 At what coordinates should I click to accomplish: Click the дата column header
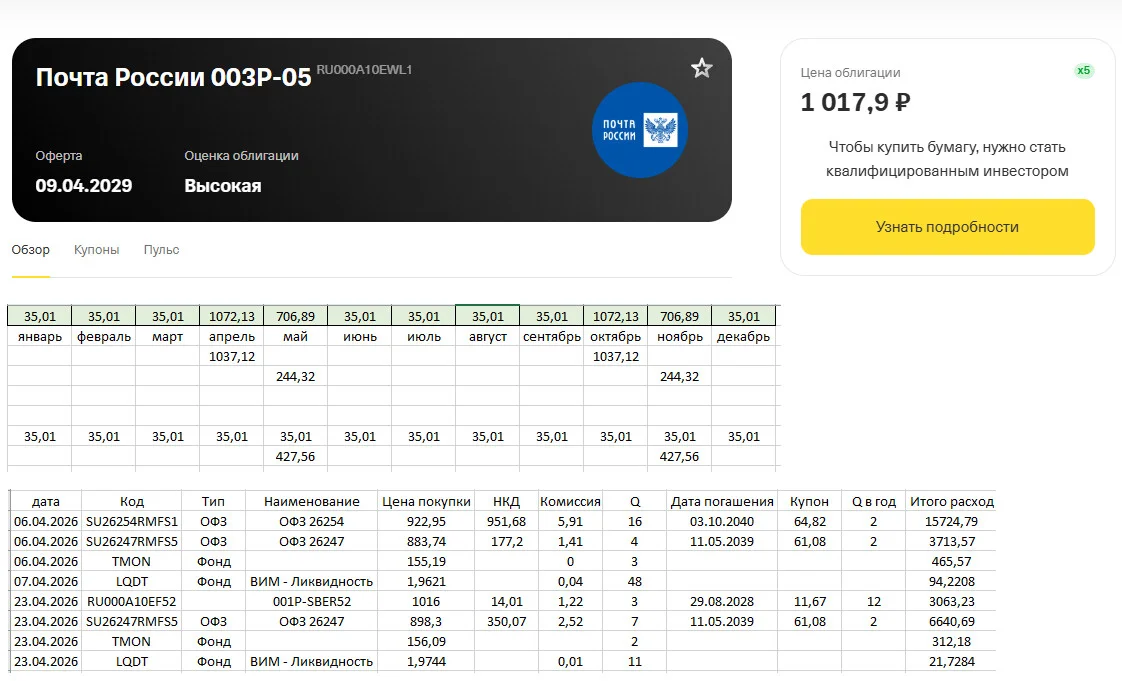coord(46,501)
